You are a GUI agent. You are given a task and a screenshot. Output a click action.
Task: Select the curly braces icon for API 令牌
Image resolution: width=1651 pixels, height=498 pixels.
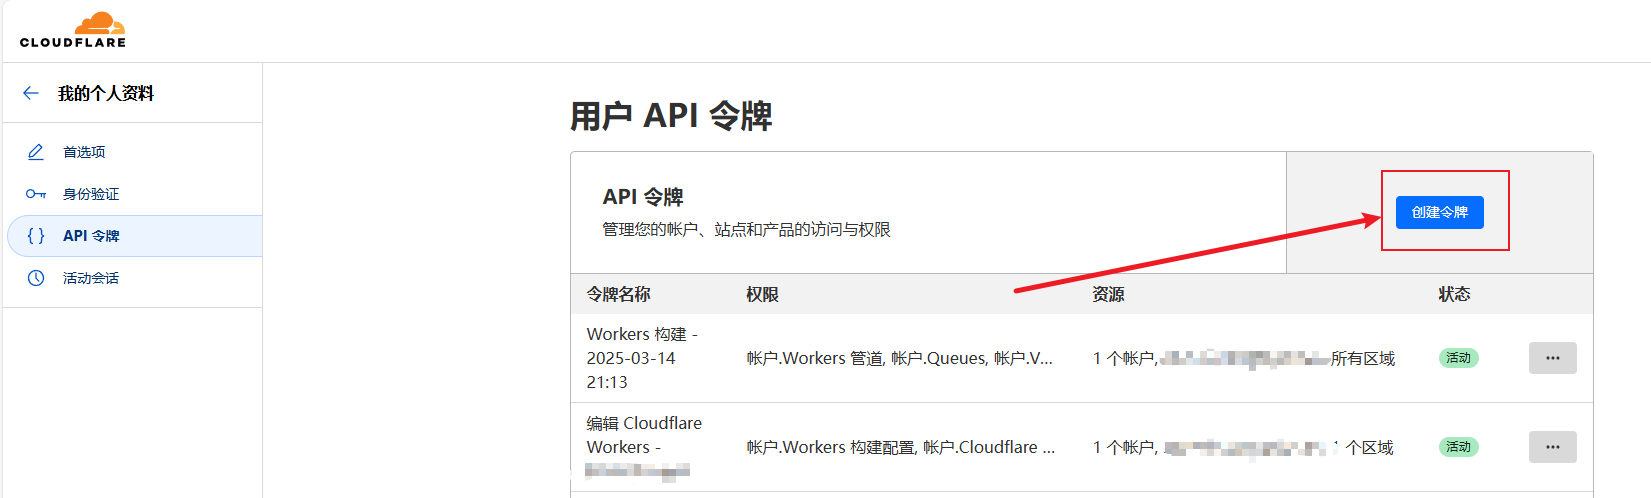pyautogui.click(x=36, y=236)
